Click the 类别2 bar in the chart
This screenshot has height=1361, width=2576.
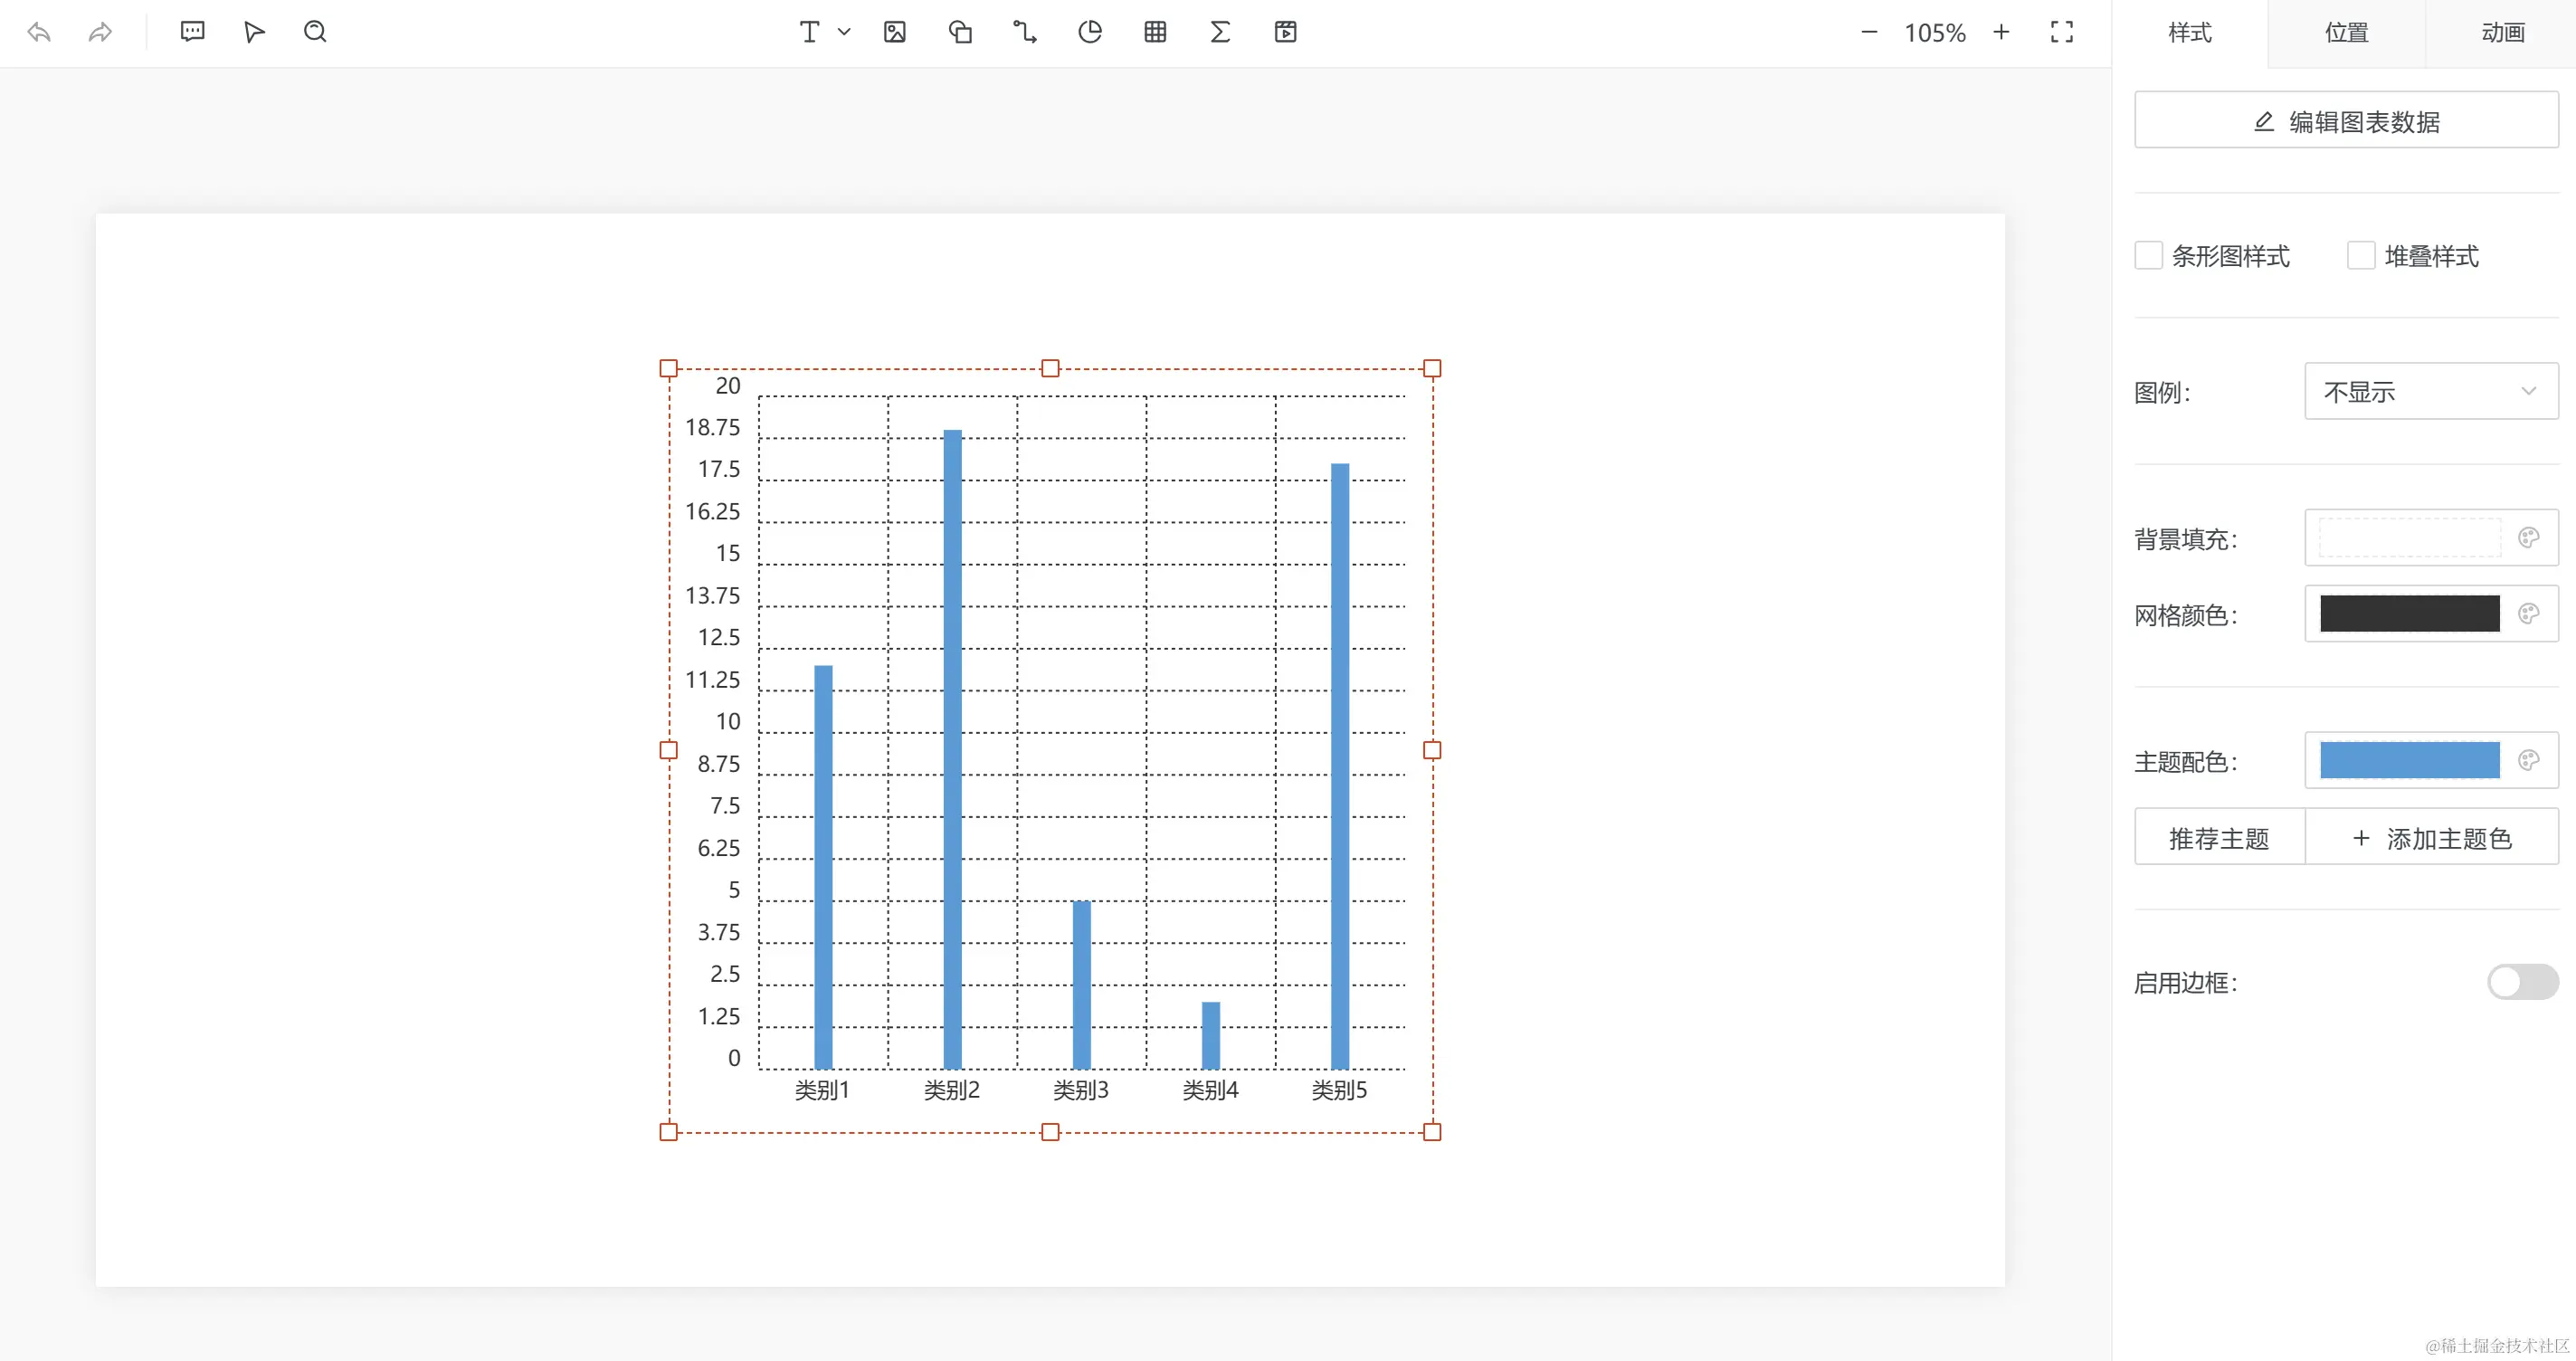pos(952,750)
